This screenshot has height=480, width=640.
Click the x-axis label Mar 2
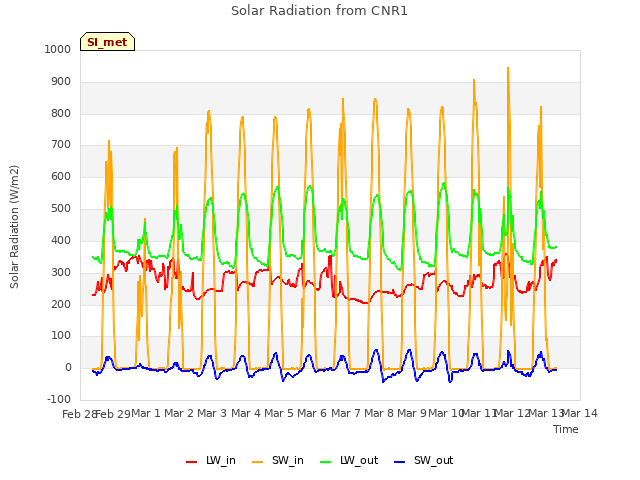pyautogui.click(x=179, y=413)
